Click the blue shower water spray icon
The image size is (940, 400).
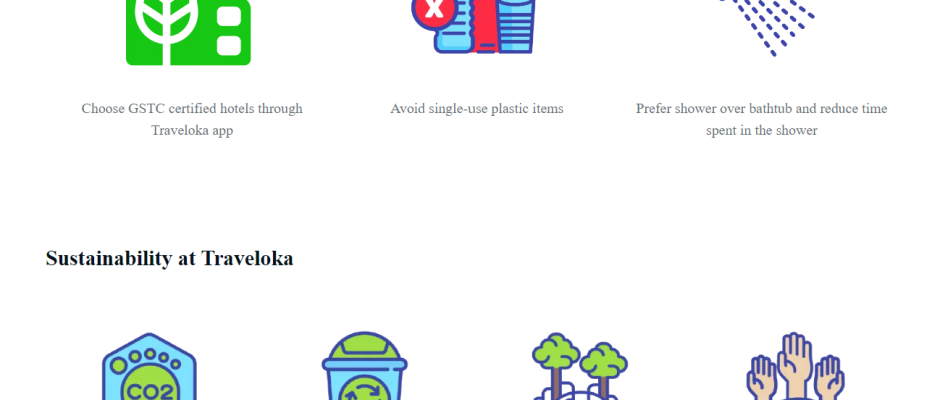[x=769, y=28]
